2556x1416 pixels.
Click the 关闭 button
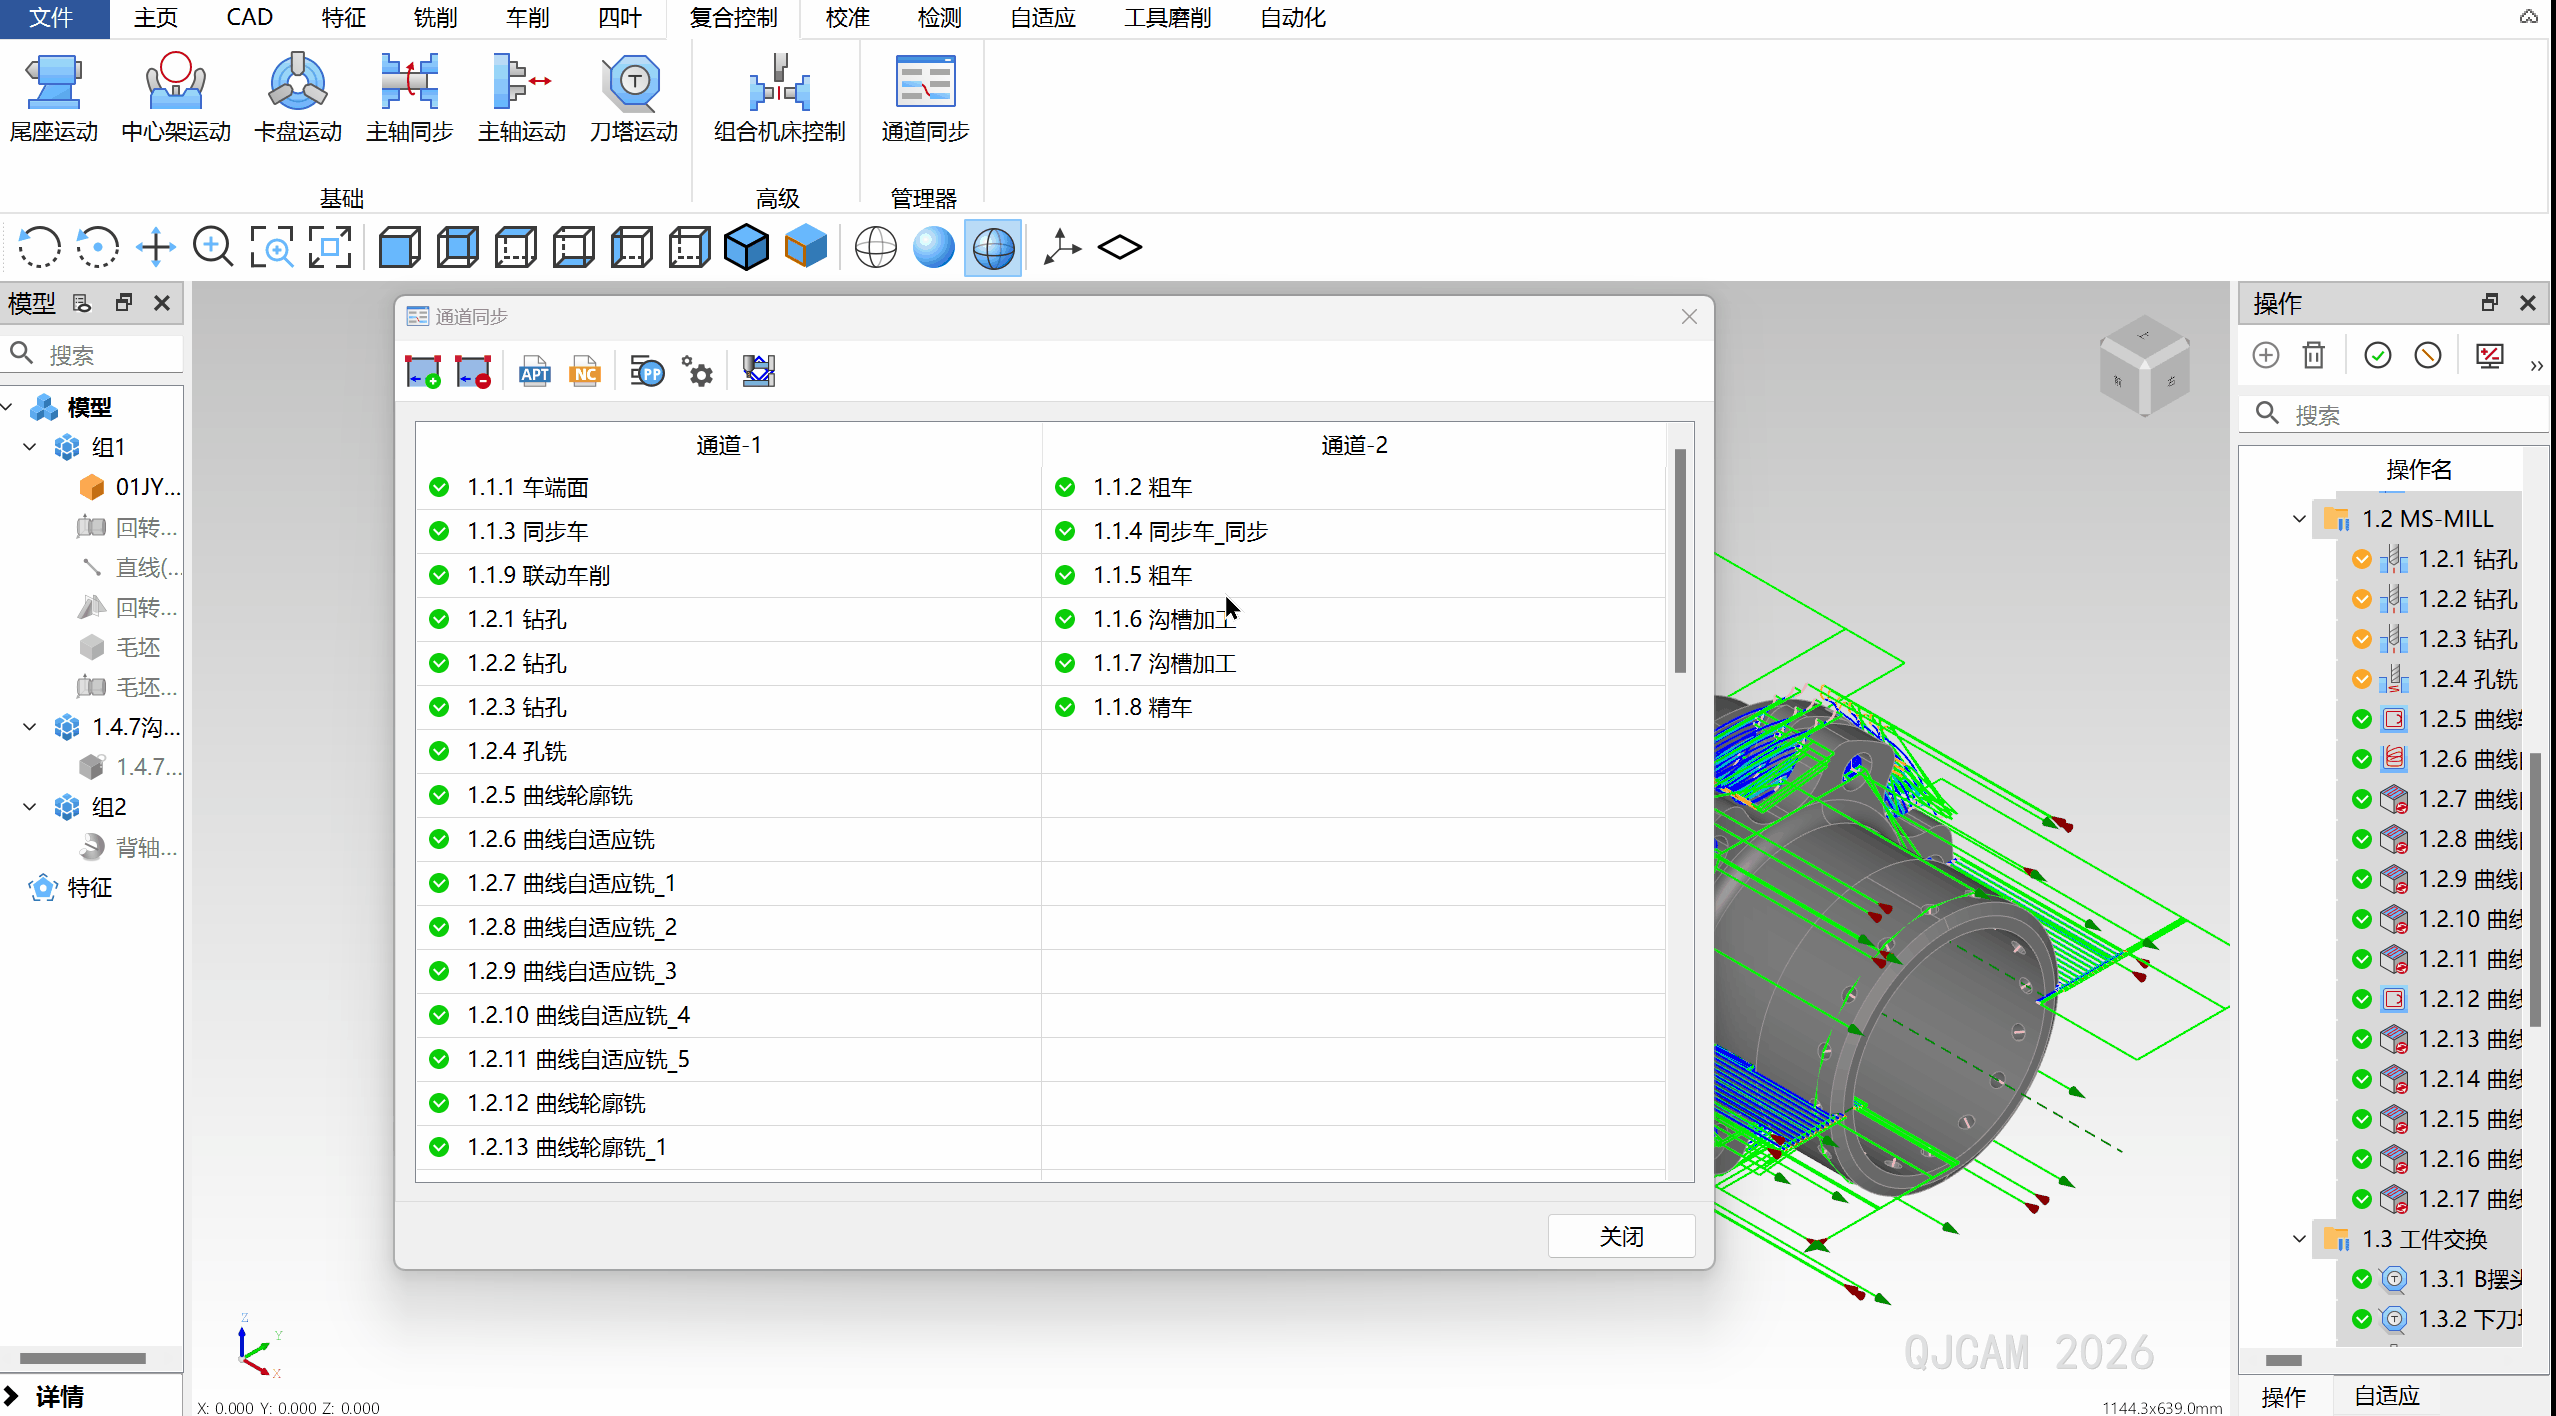pos(1621,1237)
